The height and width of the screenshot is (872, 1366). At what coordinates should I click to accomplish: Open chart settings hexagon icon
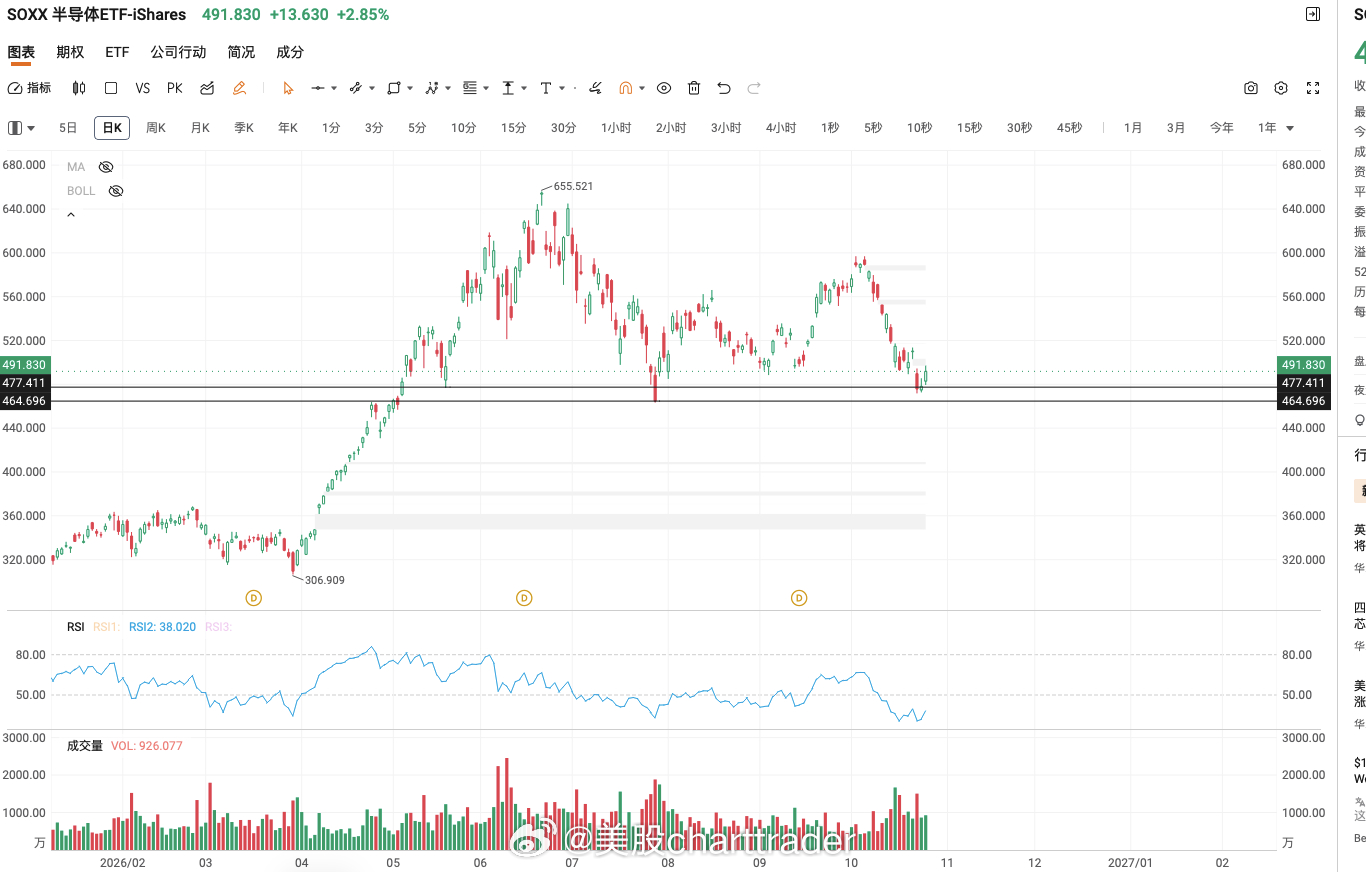(1281, 88)
